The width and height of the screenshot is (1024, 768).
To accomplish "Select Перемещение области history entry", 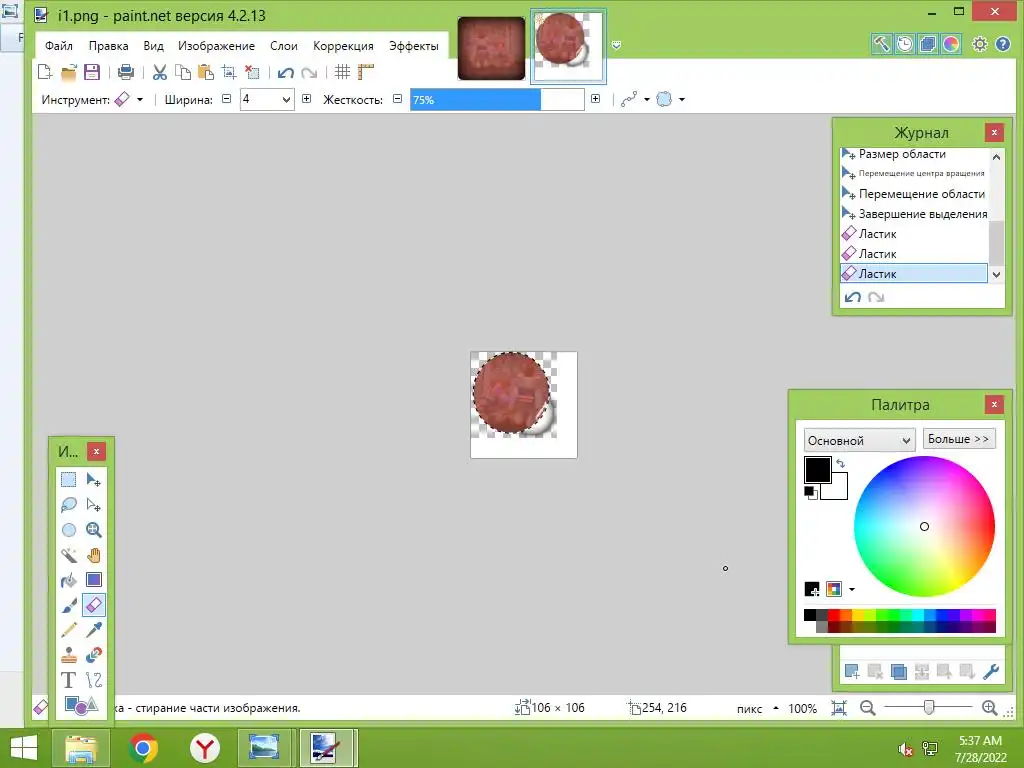I will click(914, 194).
